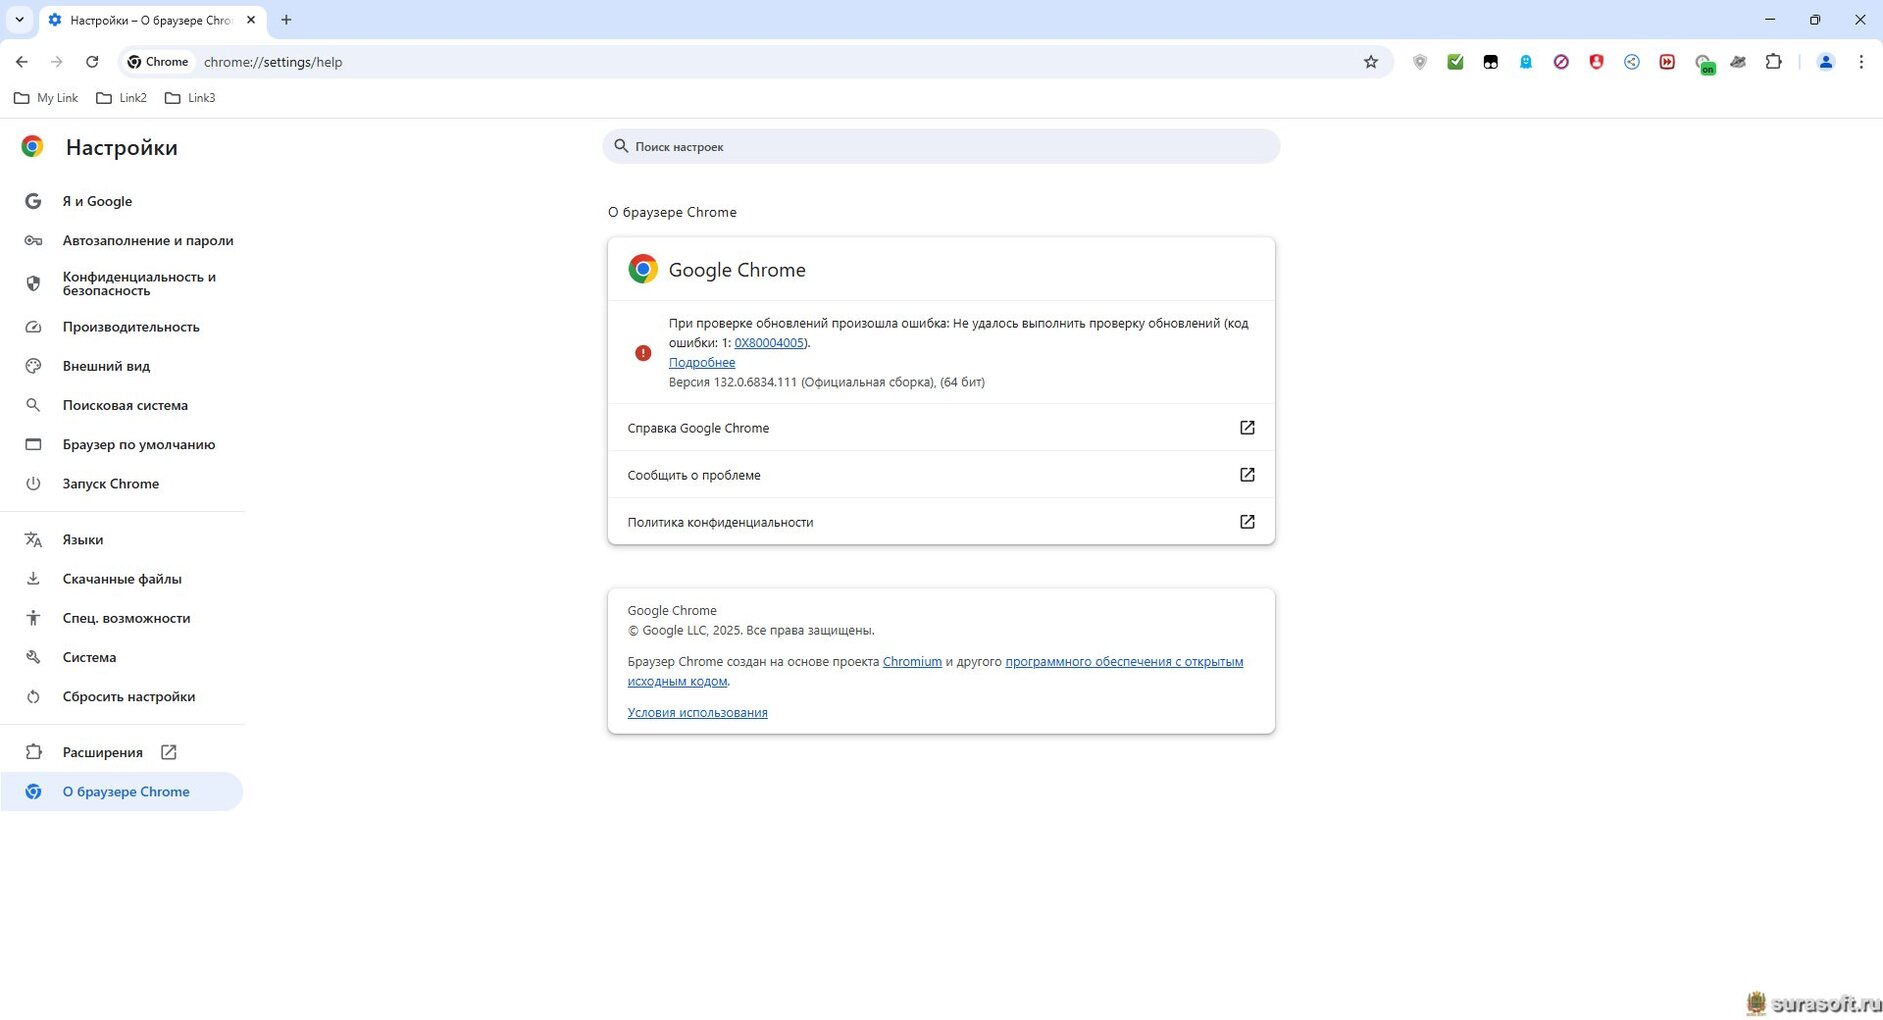Open Chrome's three-dot main menu
This screenshot has height=1020, width=1883.
click(1861, 62)
